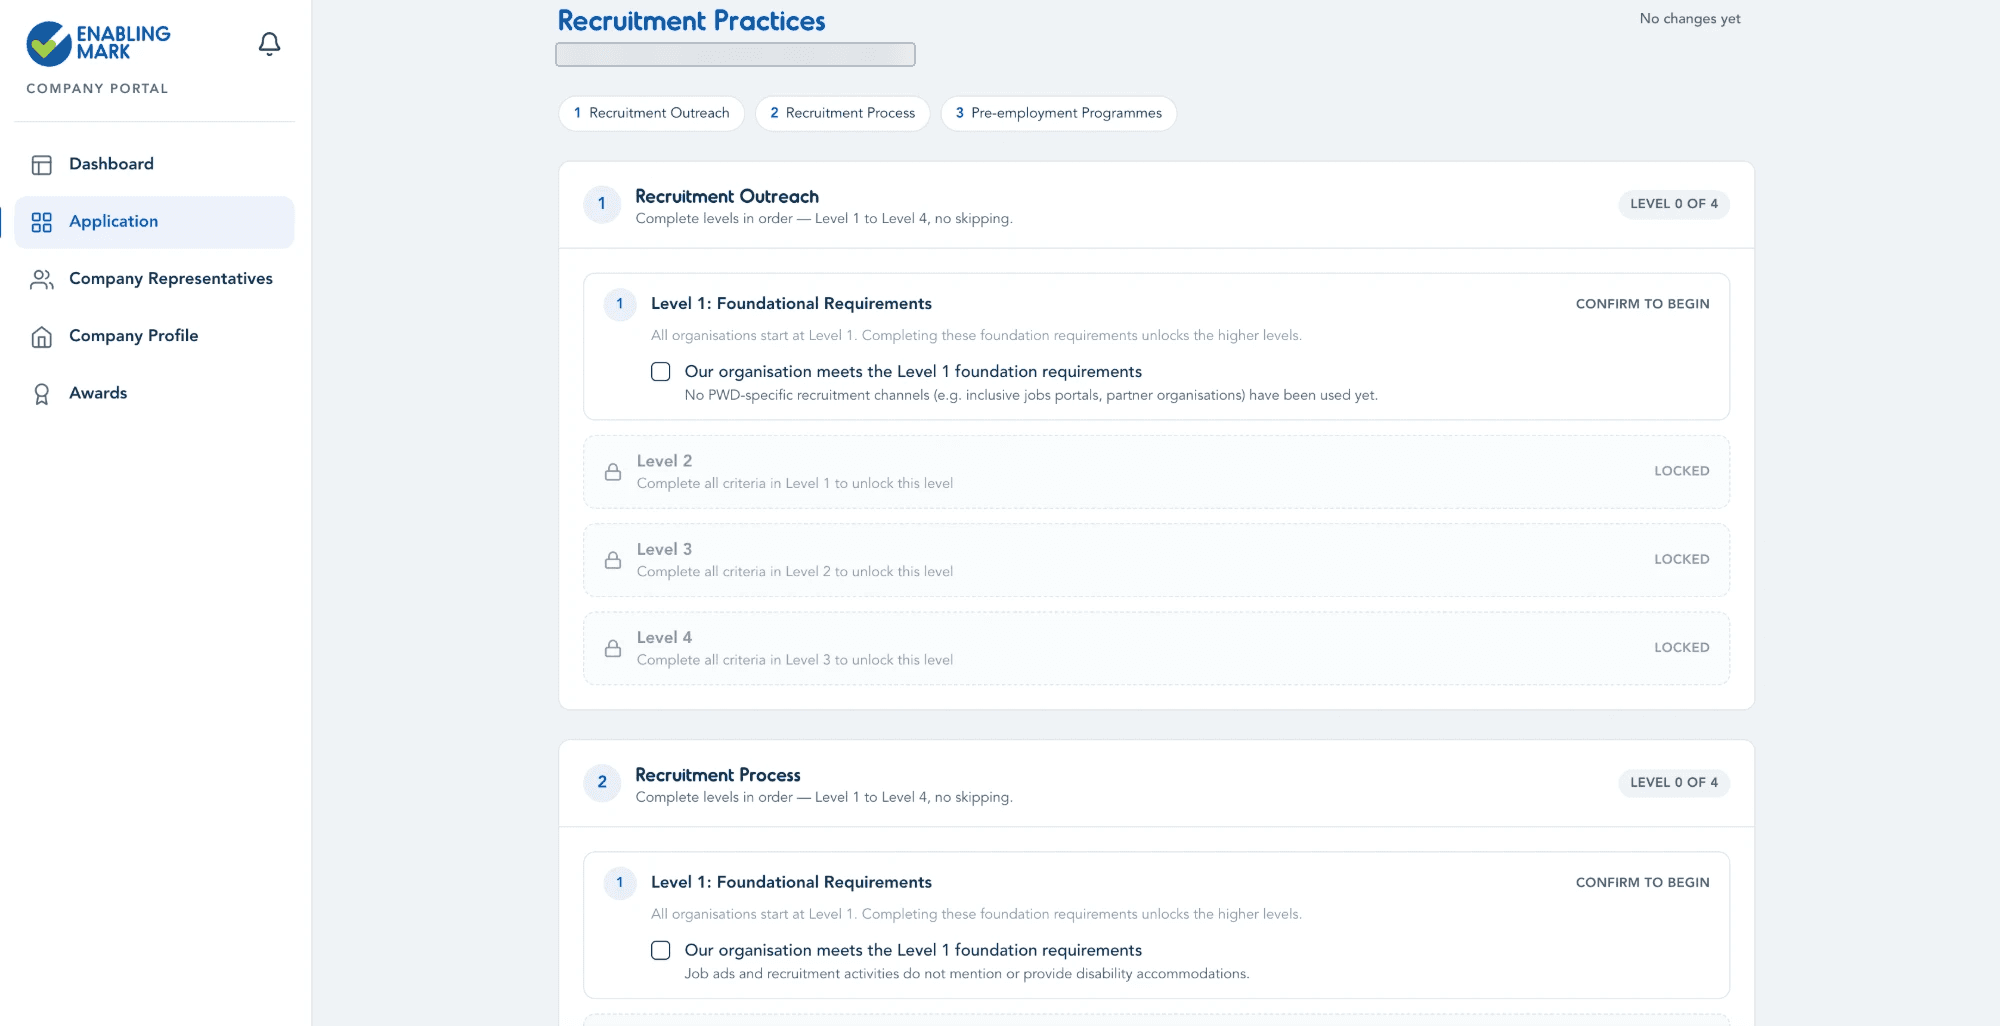This screenshot has width=2000, height=1026.
Task: Jump to Recruitment Process section tab
Action: click(842, 113)
